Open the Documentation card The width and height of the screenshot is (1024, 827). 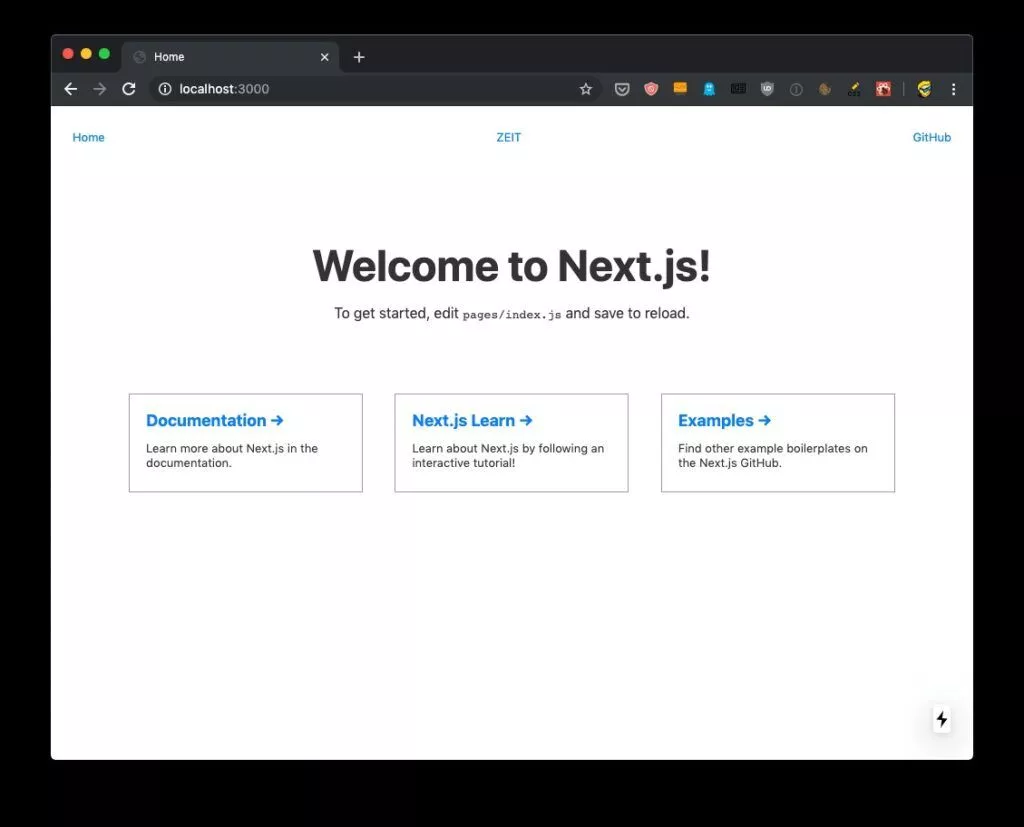pos(245,442)
